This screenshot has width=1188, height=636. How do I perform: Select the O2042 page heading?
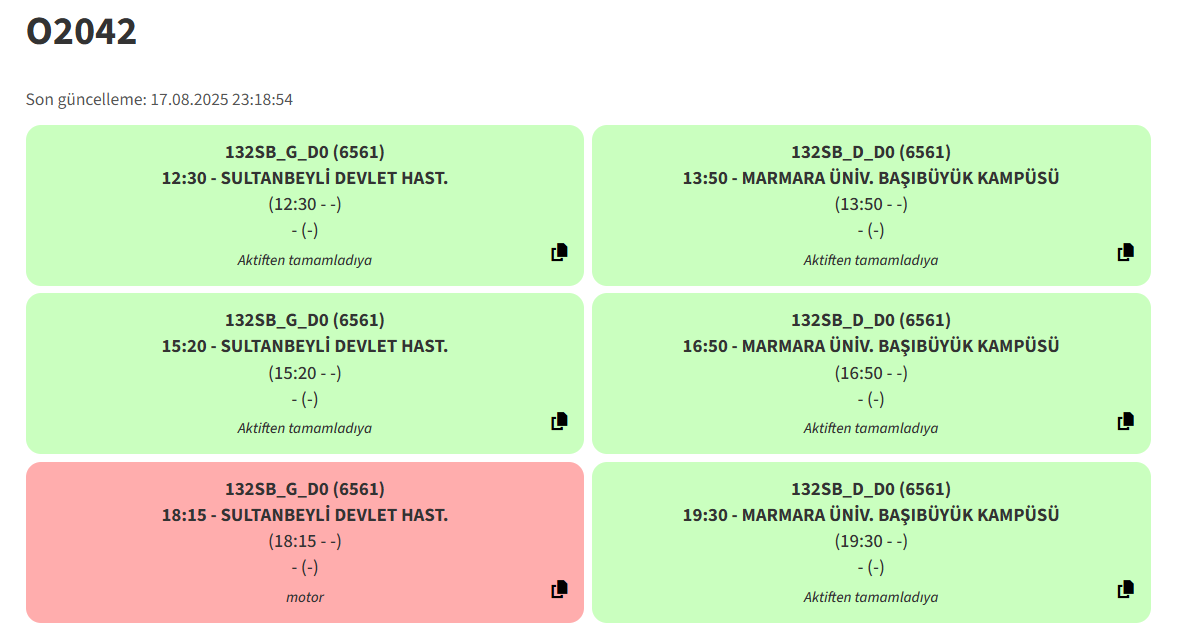[81, 32]
